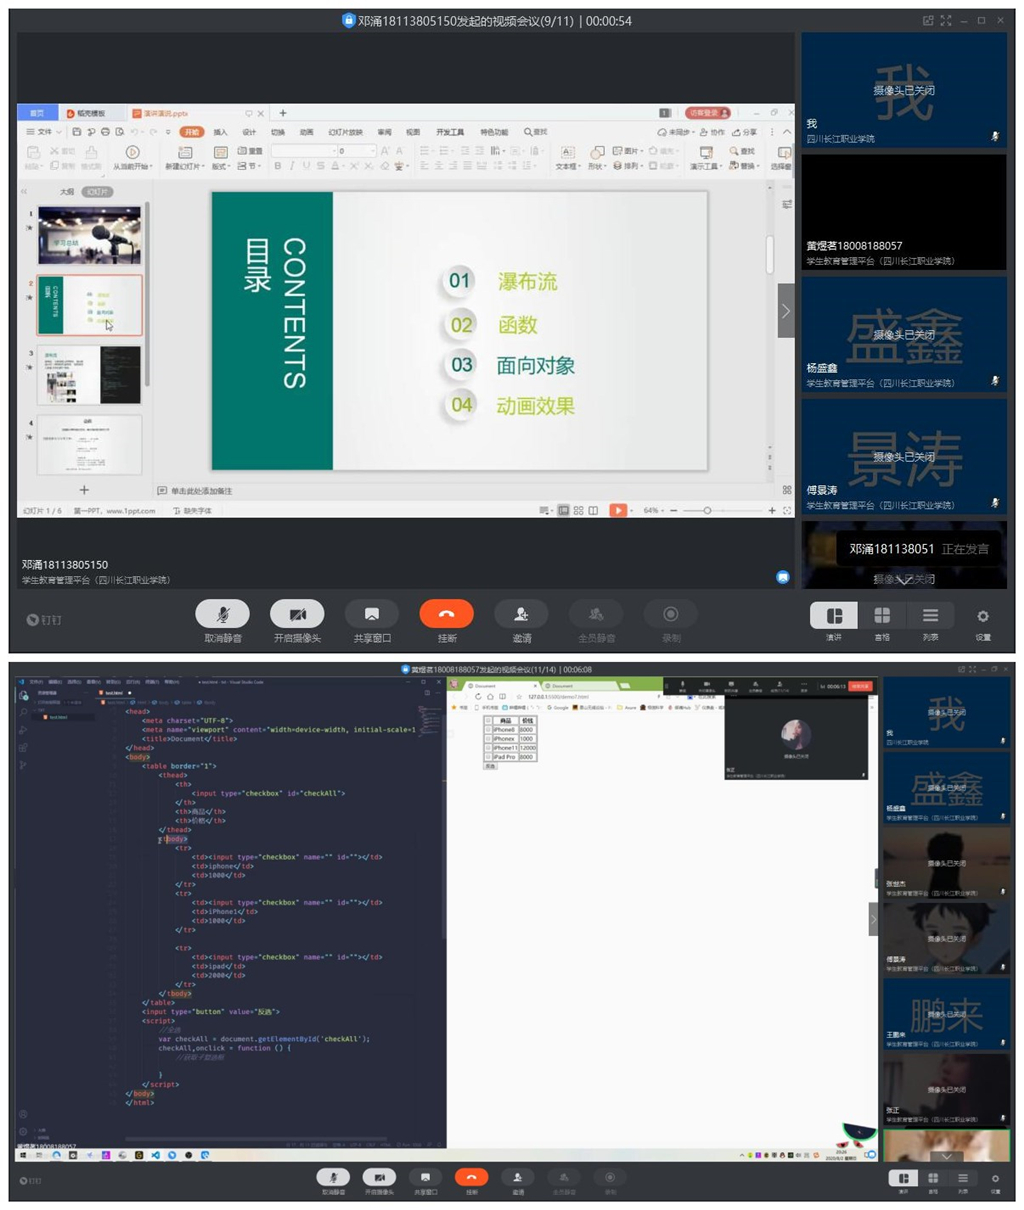Viewport: 1024px width, 1210px height.
Task: Tick the iPad Pro row checkbox in the browser
Action: click(488, 757)
